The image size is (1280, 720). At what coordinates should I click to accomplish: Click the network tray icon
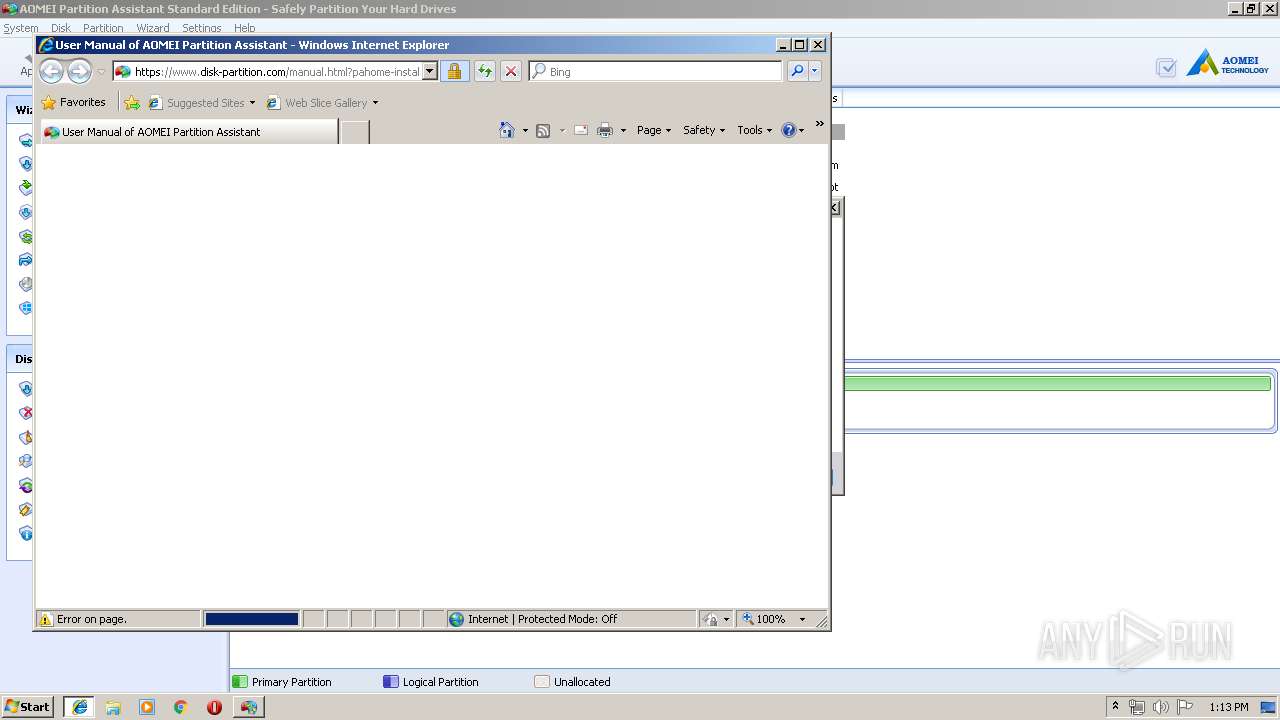click(1137, 707)
